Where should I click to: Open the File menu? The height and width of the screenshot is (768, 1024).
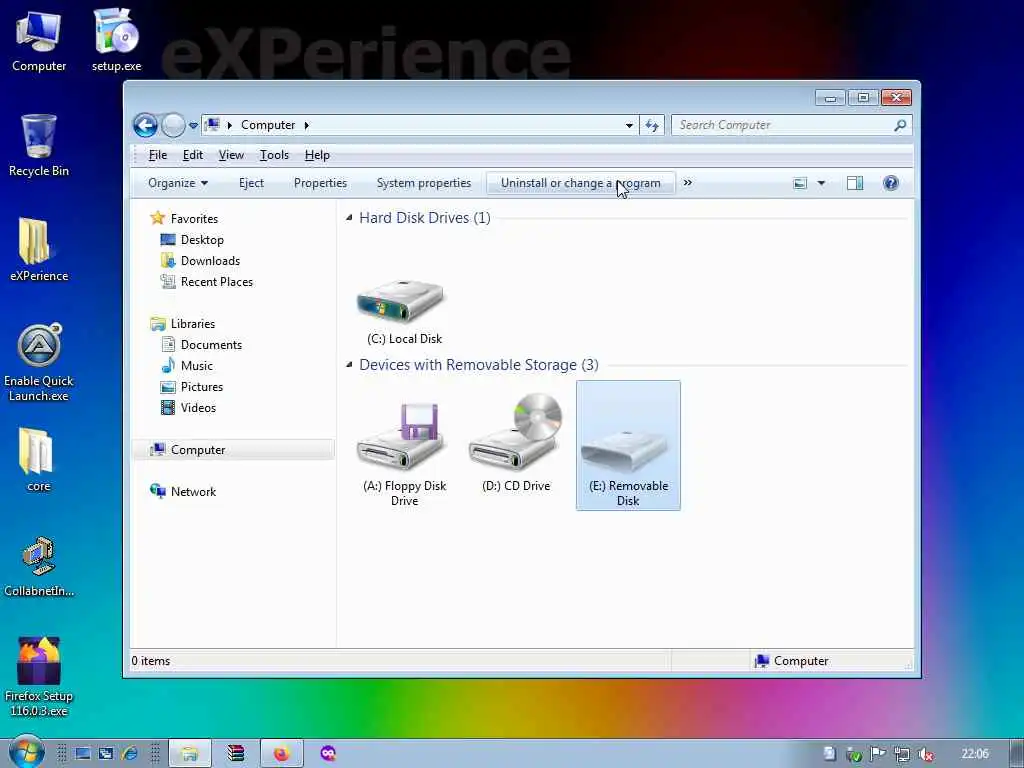point(157,155)
